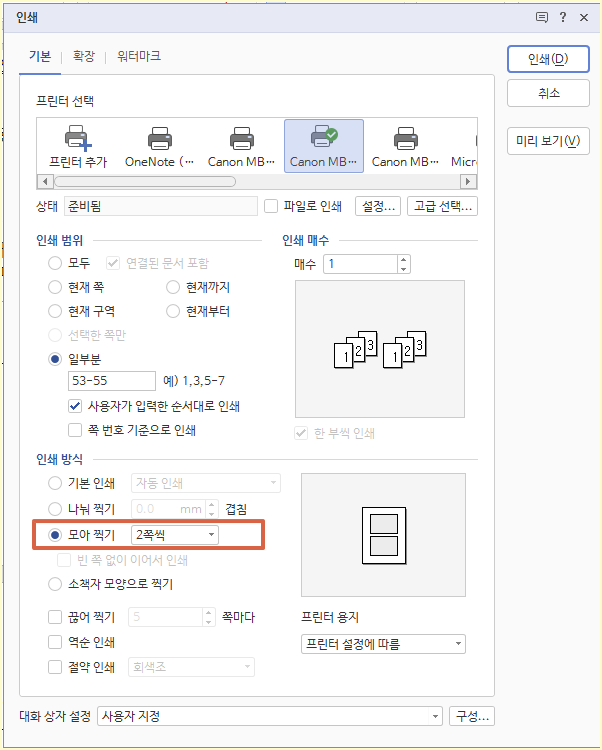Open the 프린터 설정에 따름 paper dropdown
The height and width of the screenshot is (750, 602).
click(383, 644)
